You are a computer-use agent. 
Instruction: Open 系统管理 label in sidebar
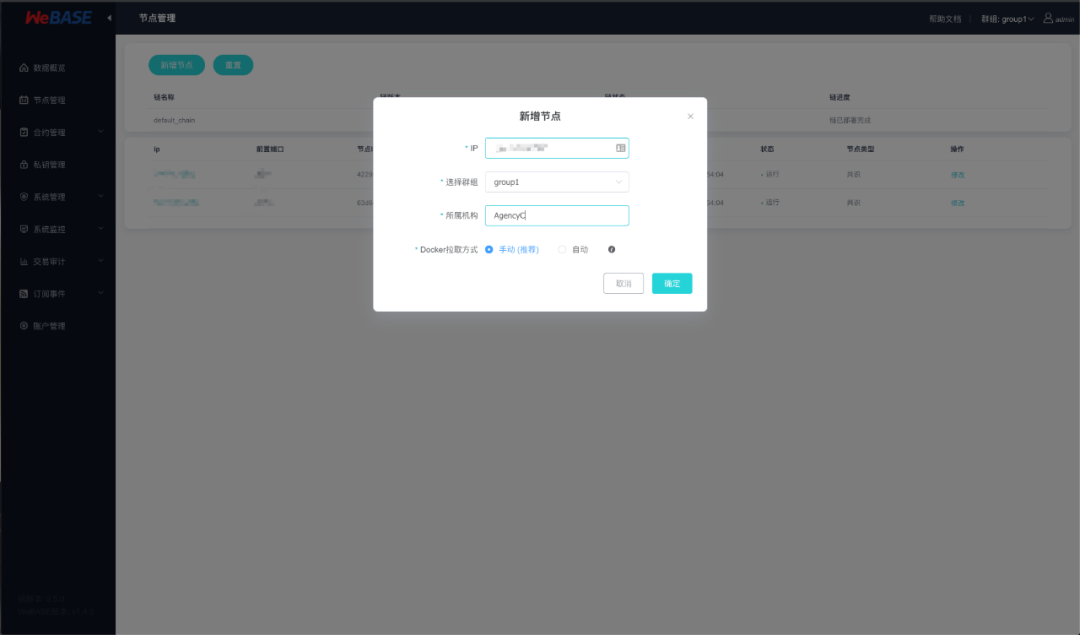(49, 197)
